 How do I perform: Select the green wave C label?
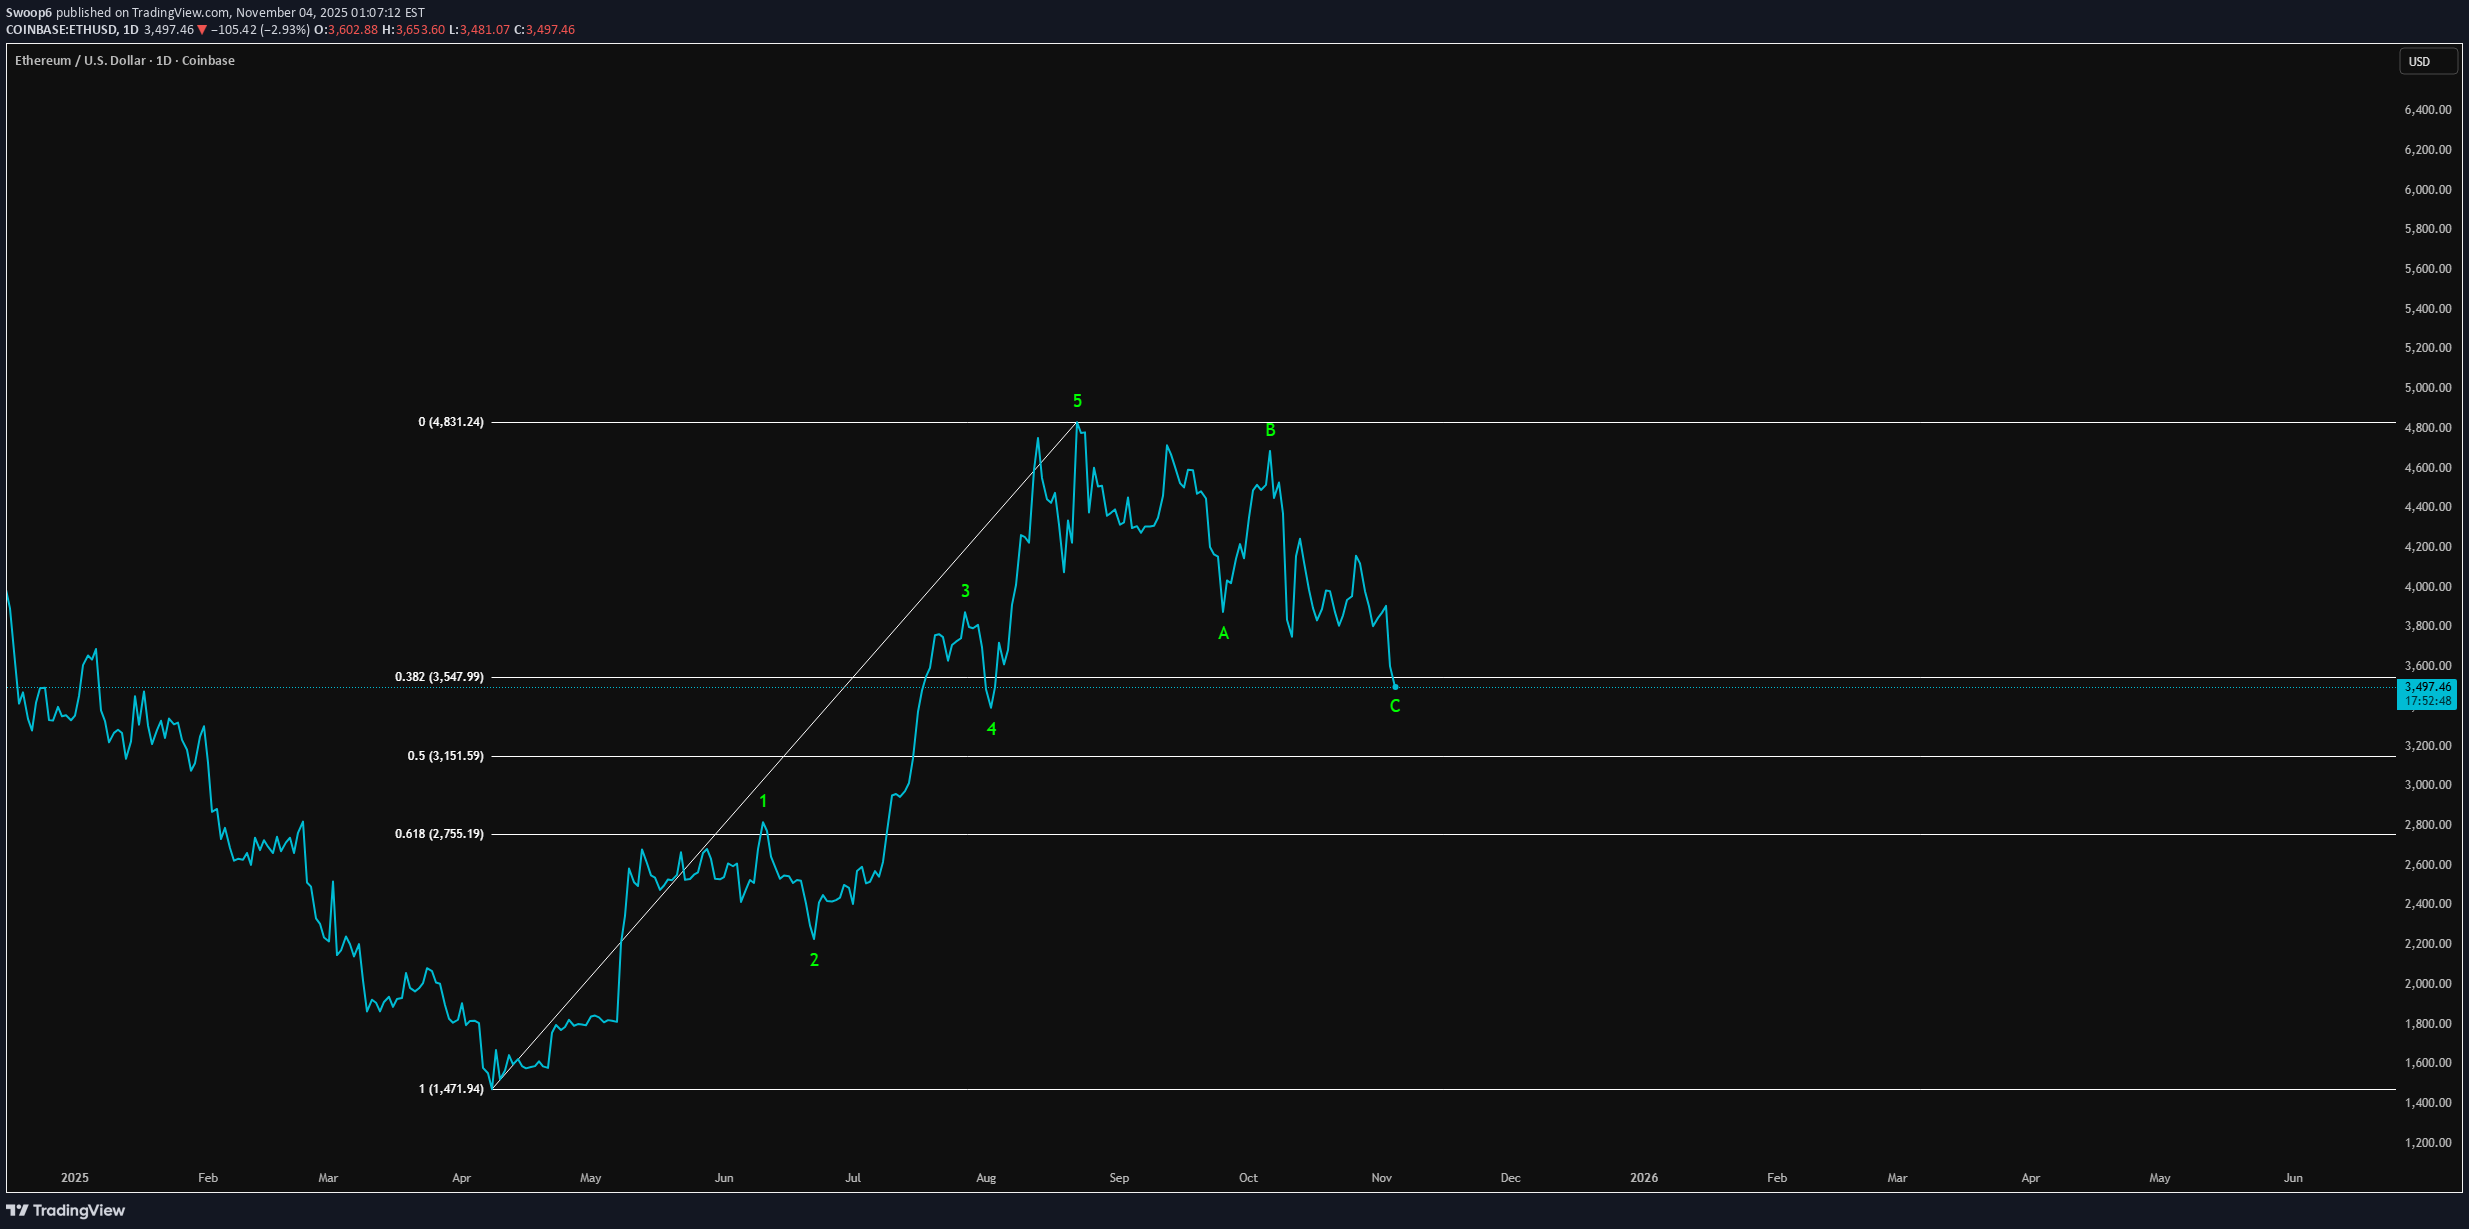(x=1395, y=706)
